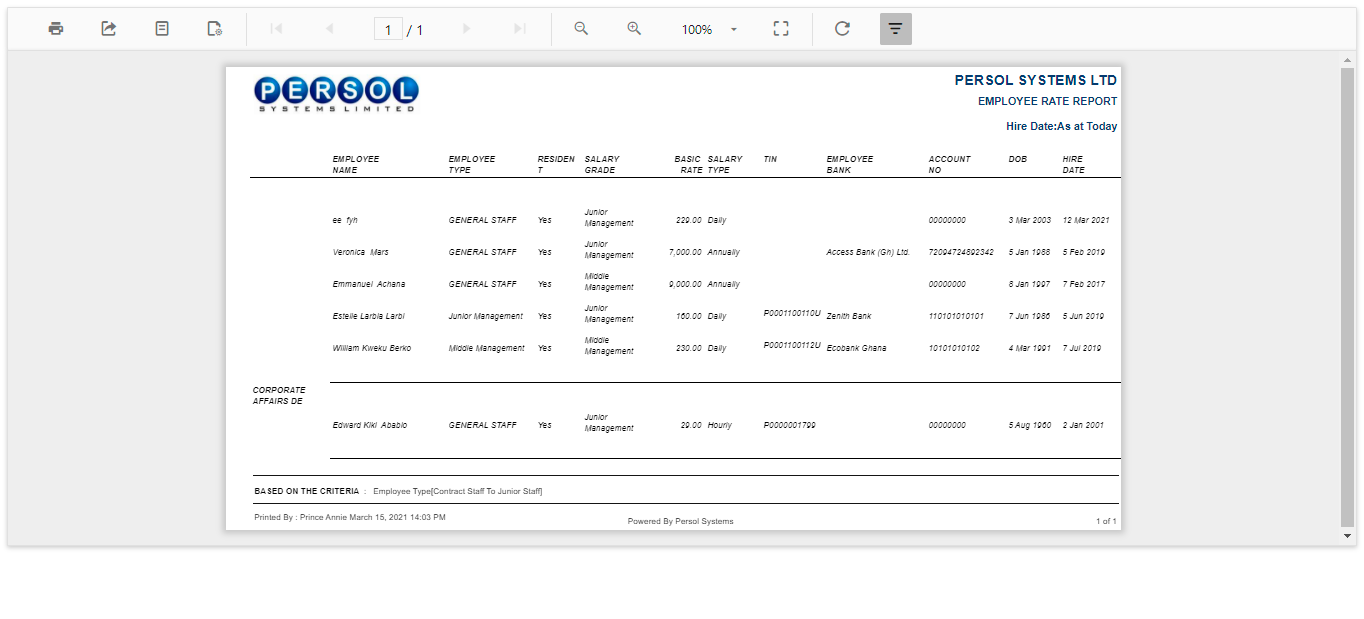Go to first page button
This screenshot has width=1364, height=619.
[277, 29]
